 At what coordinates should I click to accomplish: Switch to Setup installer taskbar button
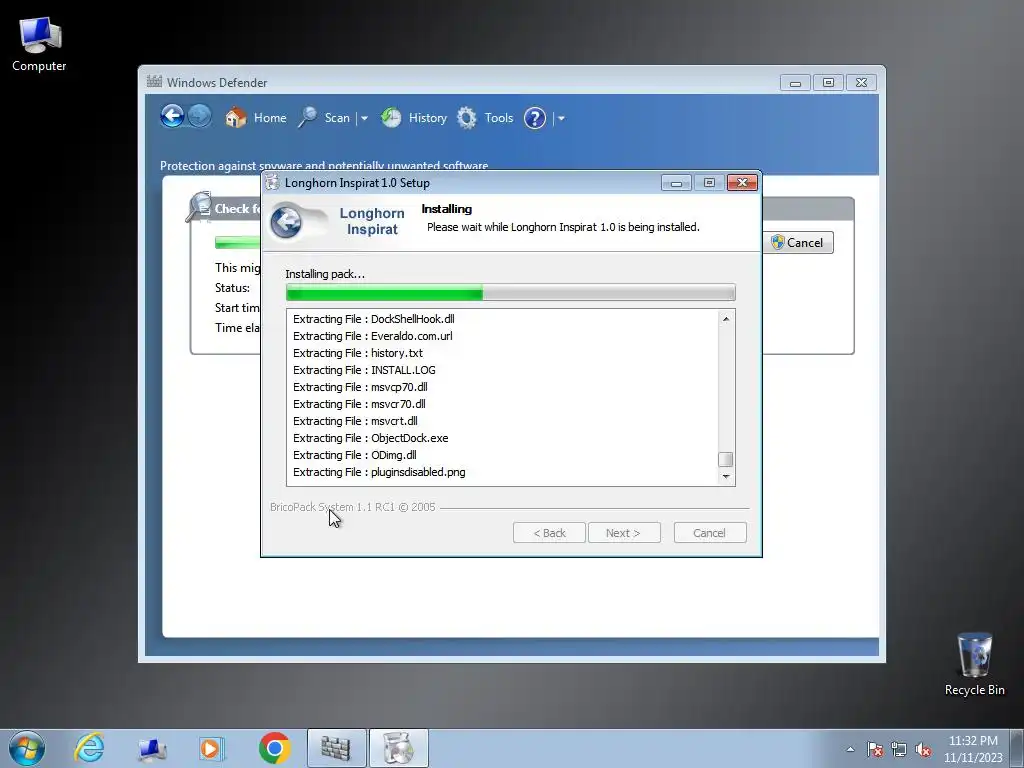point(399,748)
